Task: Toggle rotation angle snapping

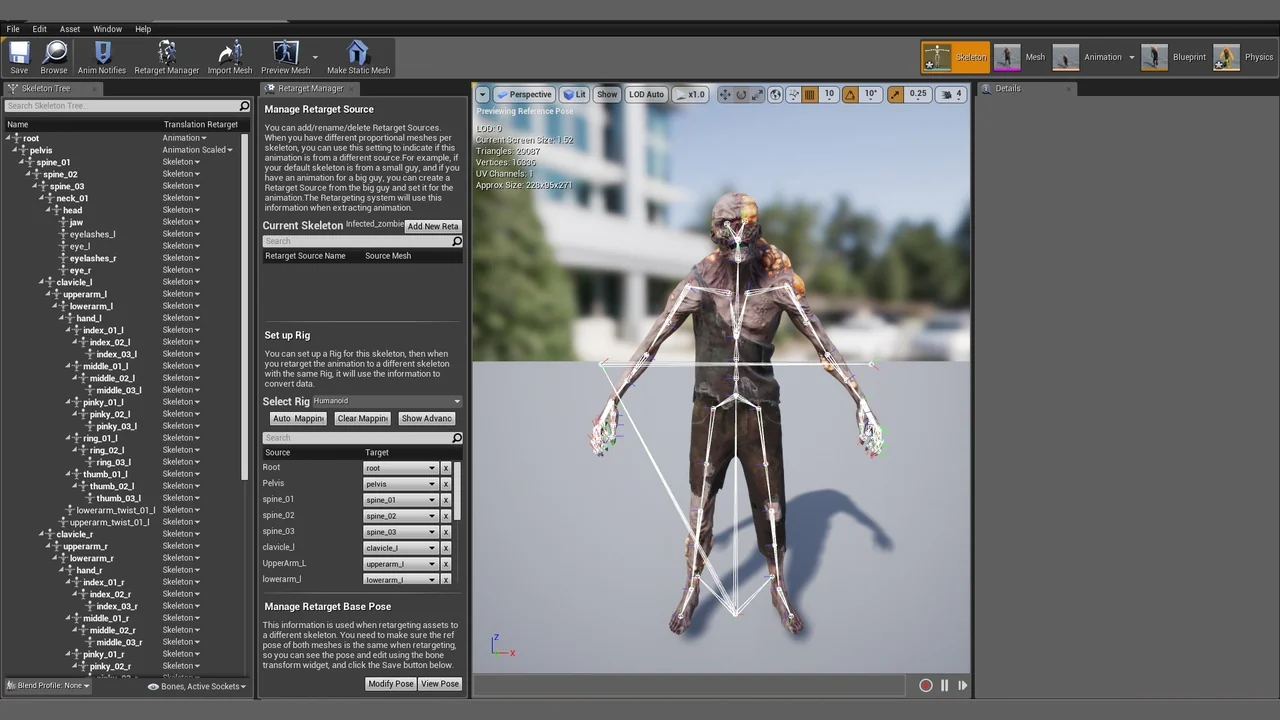Action: coord(850,94)
